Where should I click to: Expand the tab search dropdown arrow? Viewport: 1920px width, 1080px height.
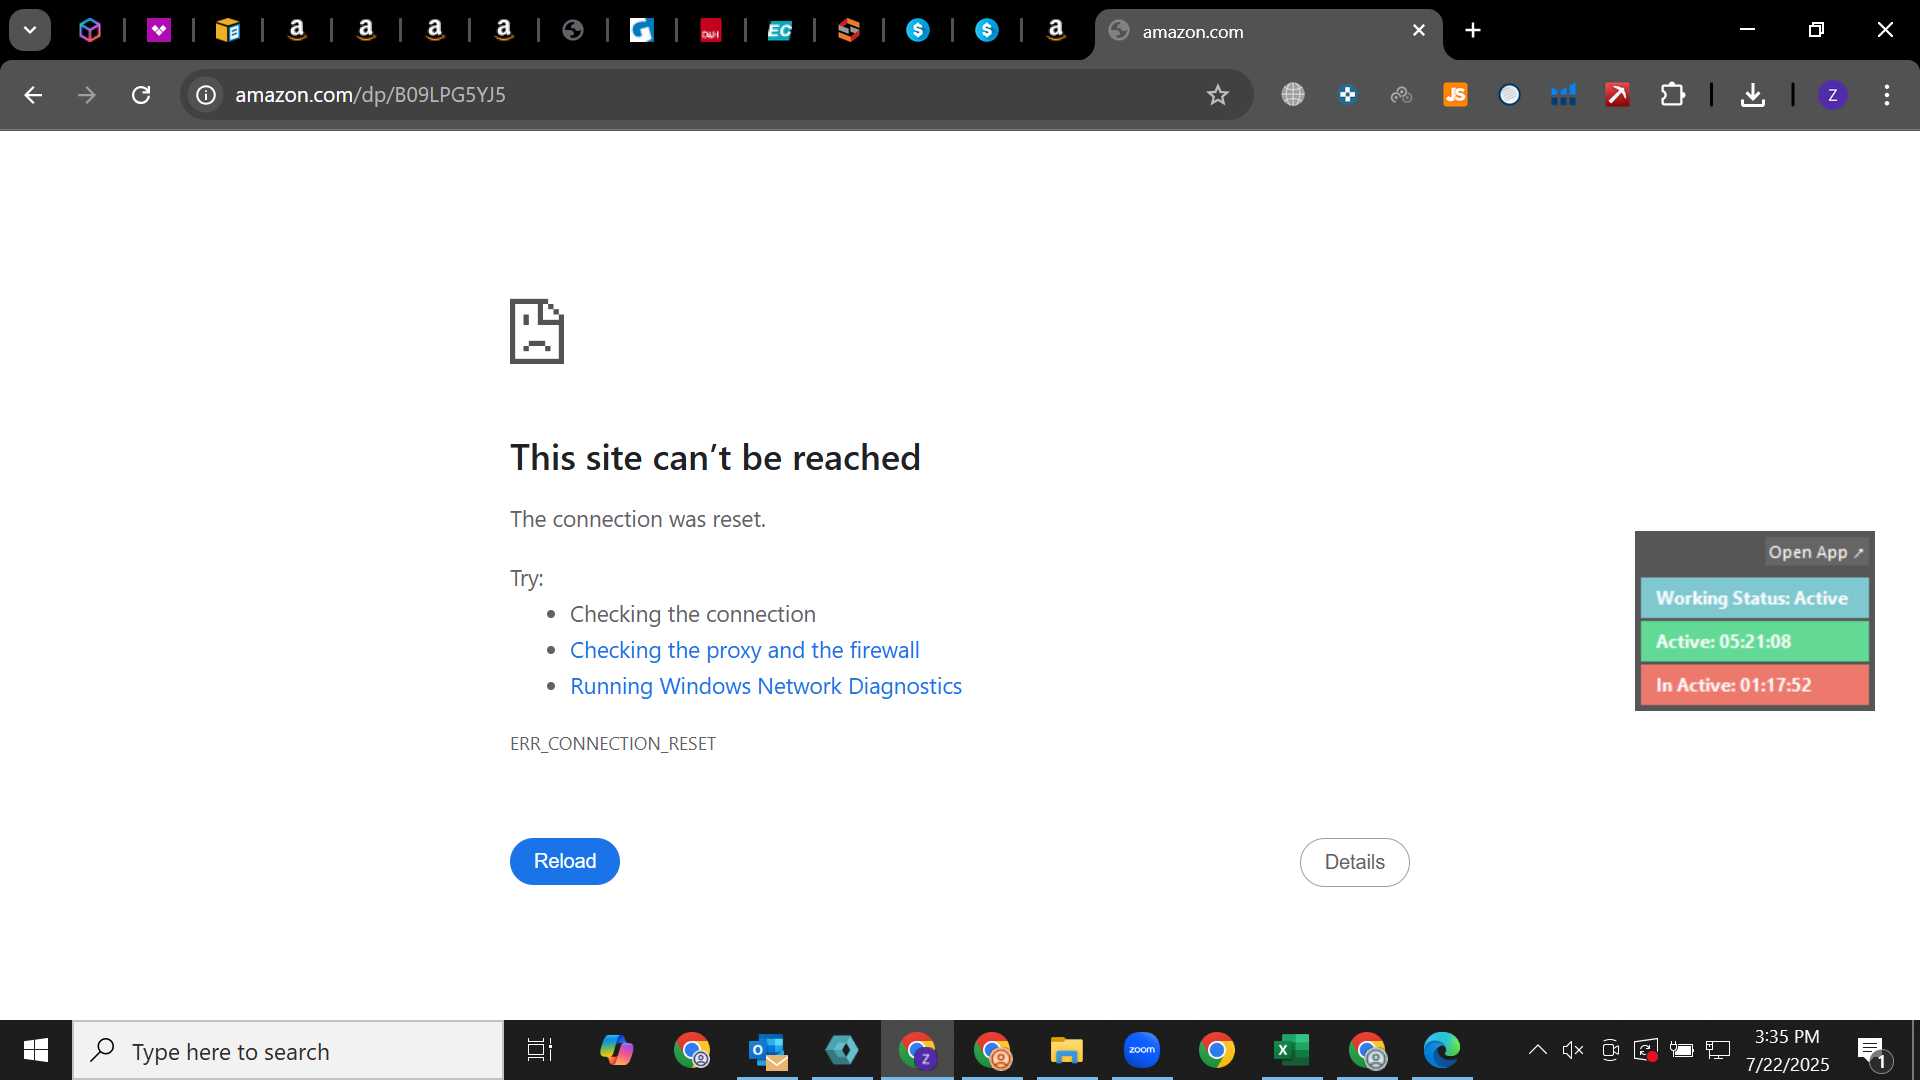pos(30,30)
